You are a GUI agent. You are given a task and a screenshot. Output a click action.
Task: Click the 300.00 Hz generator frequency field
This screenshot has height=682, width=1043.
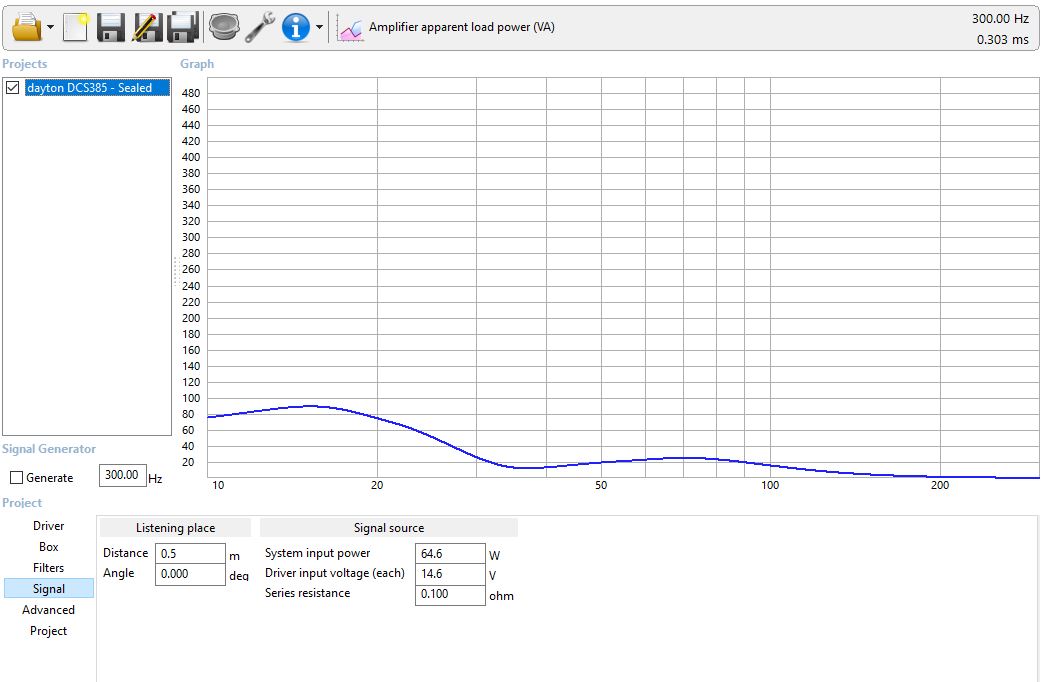point(122,475)
